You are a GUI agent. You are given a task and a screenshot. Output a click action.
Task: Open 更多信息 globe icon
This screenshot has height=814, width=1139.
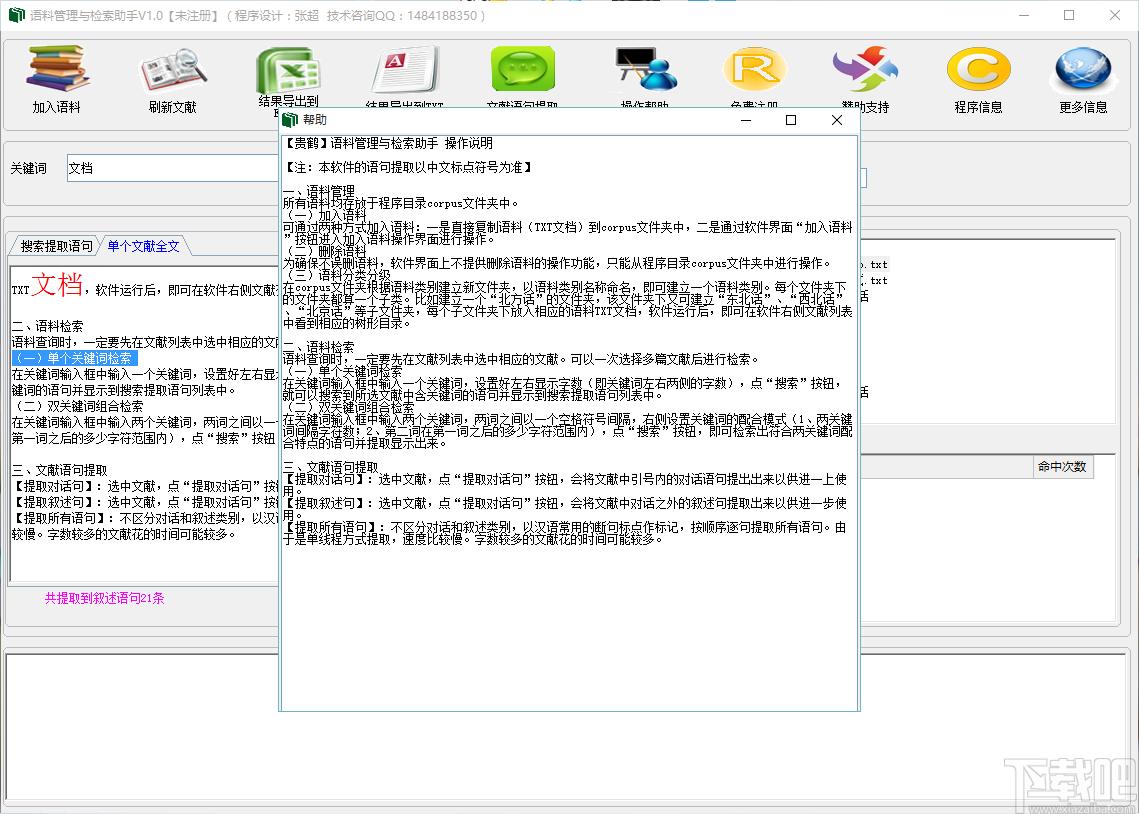[x=1083, y=70]
